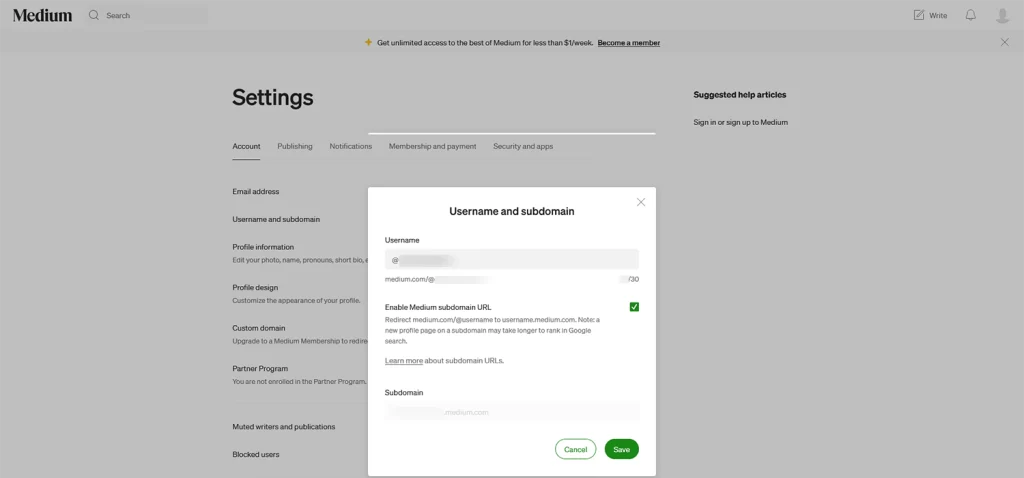This screenshot has width=1024, height=478.
Task: Dismiss the membership promotion banner
Action: point(1005,42)
